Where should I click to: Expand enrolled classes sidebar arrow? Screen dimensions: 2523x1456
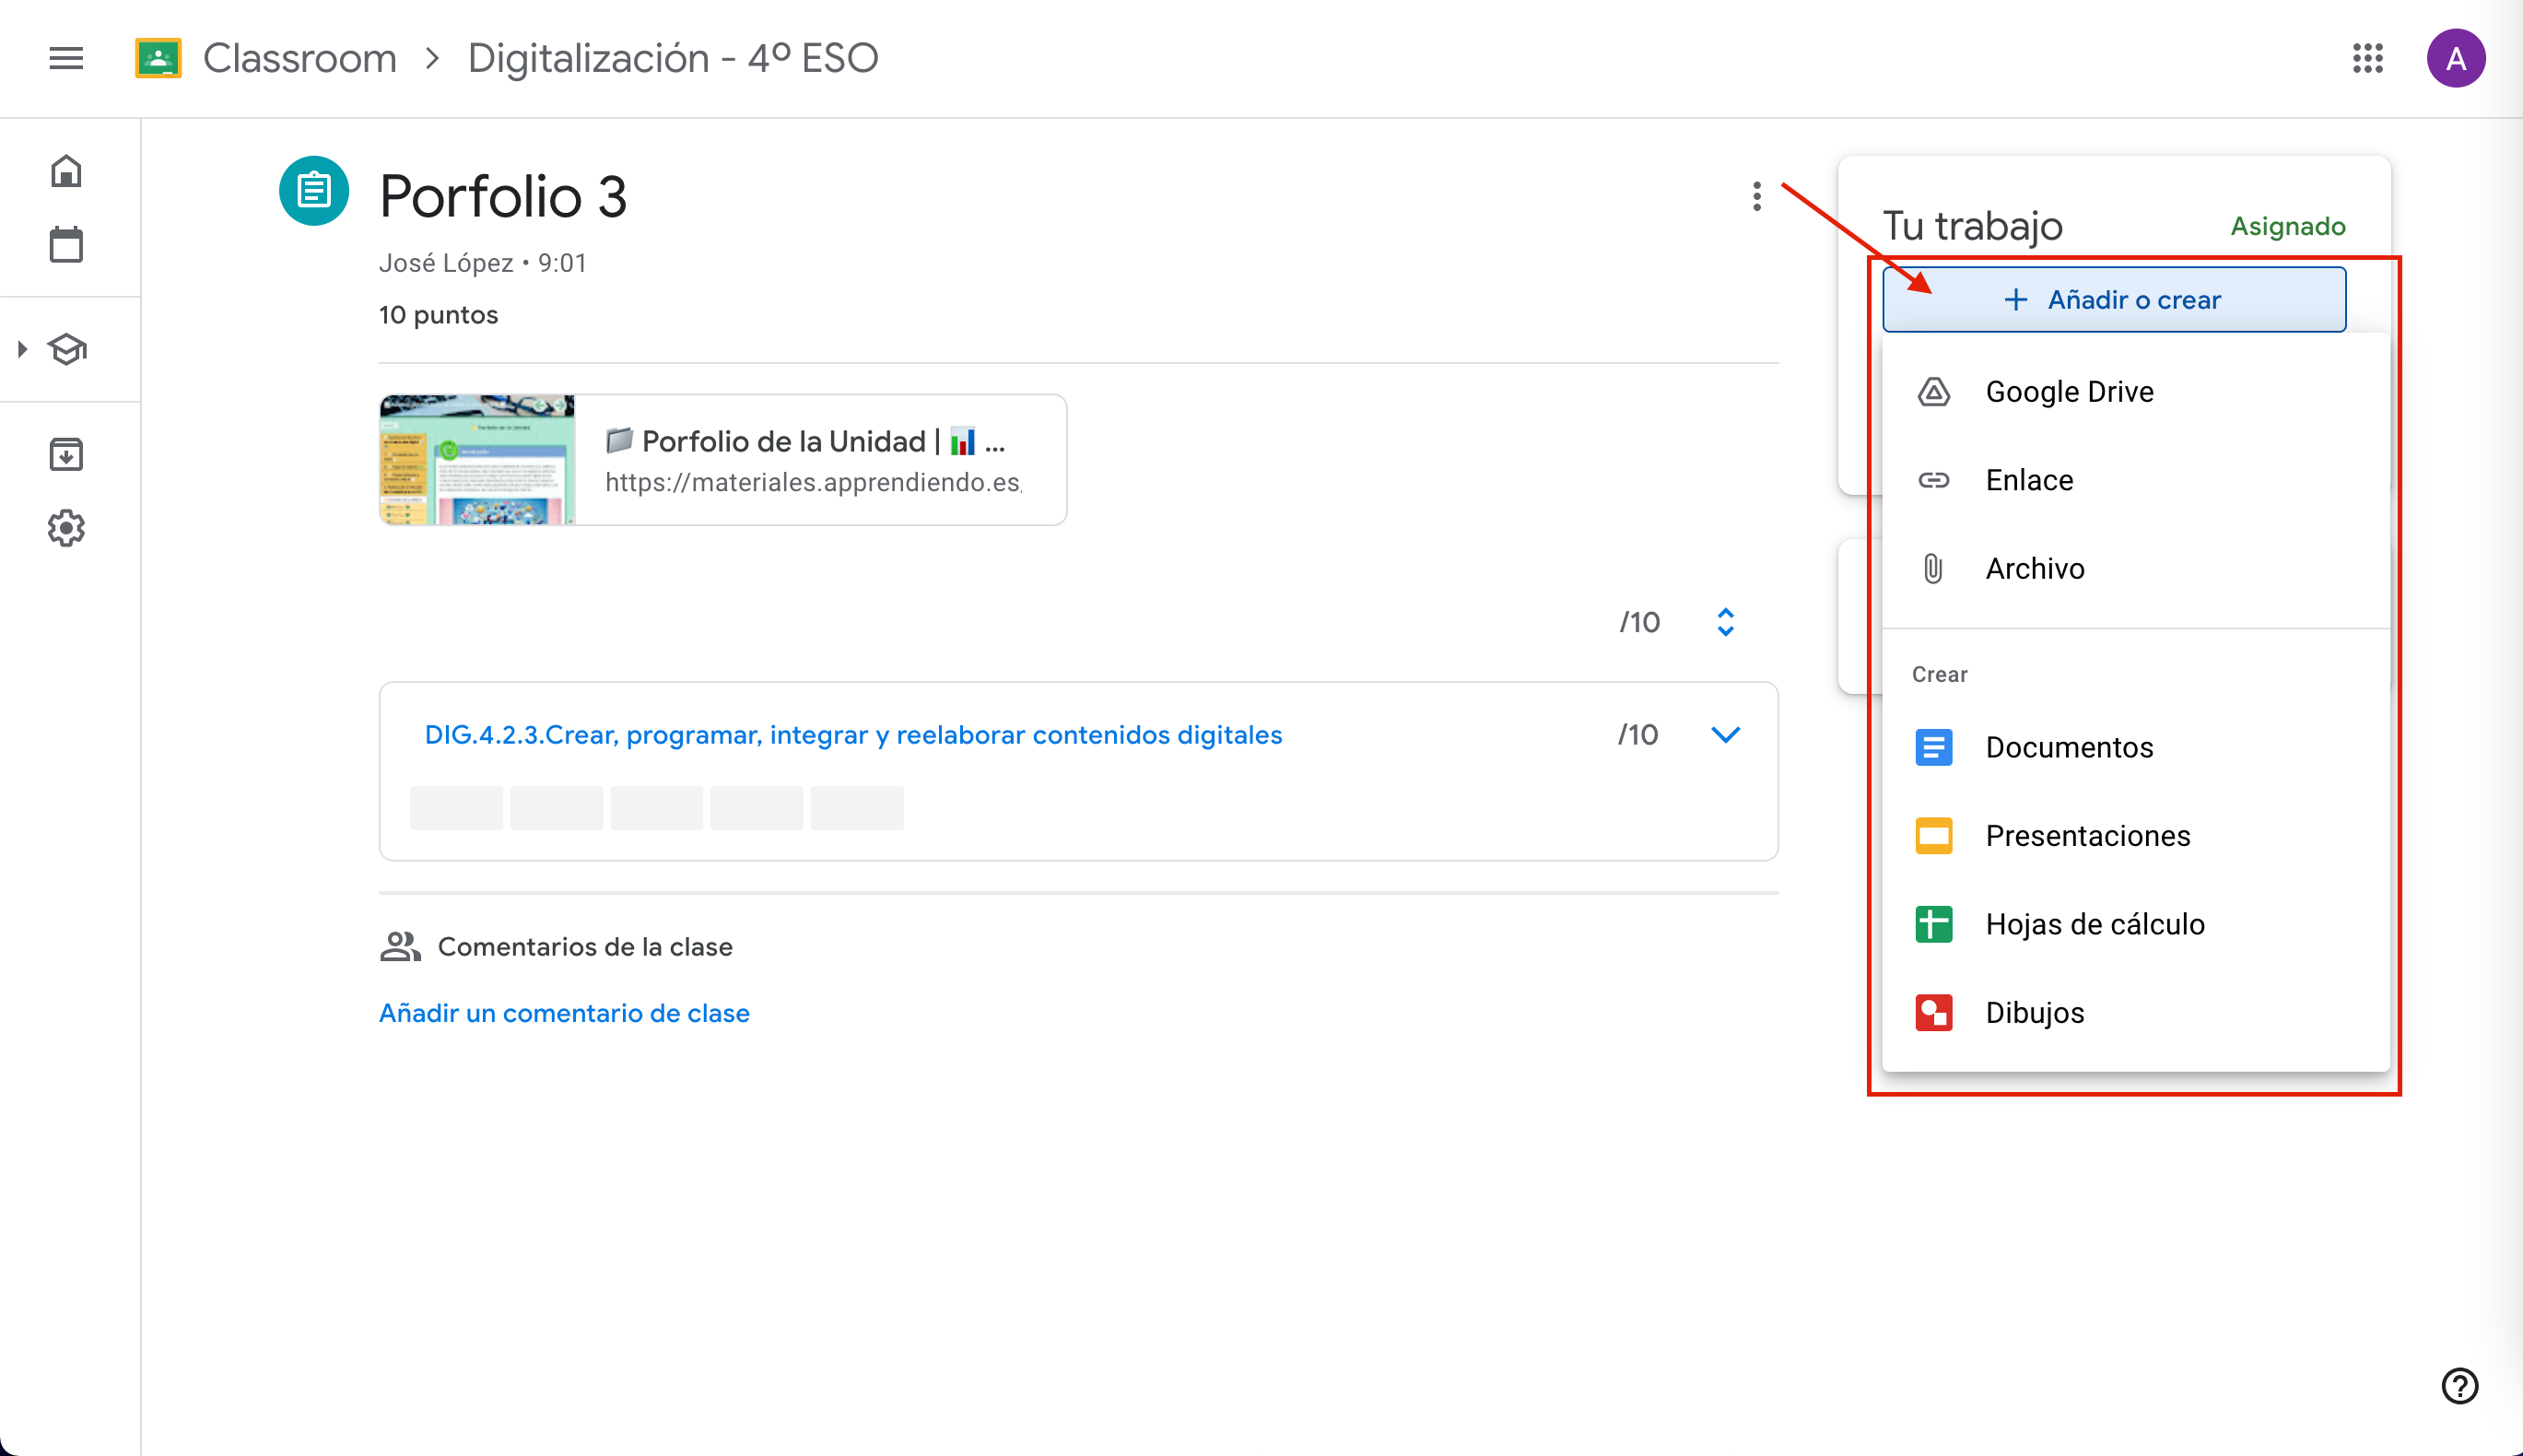pyautogui.click(x=22, y=349)
